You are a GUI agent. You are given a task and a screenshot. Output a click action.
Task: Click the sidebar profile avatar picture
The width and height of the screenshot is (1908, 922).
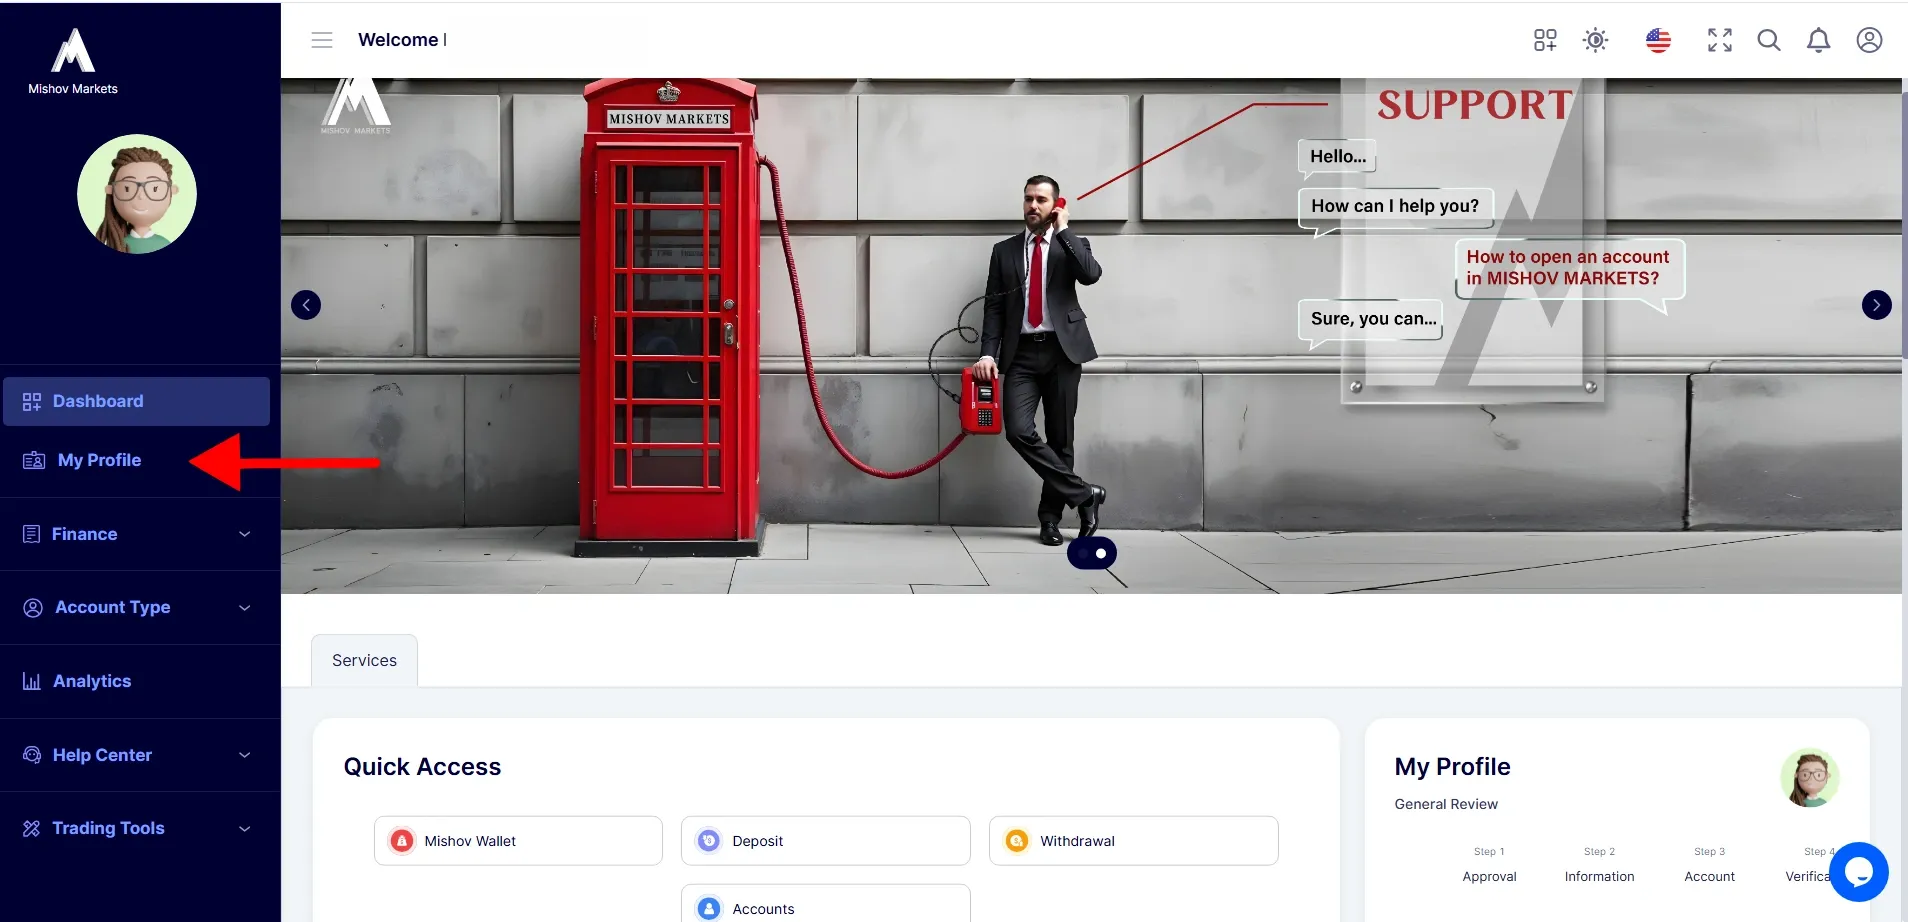coord(137,194)
